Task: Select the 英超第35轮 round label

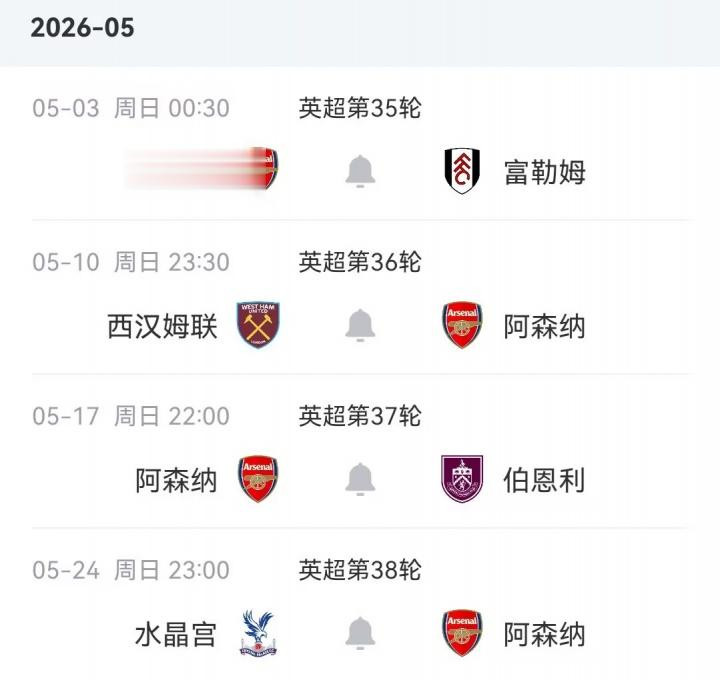Action: tap(360, 108)
